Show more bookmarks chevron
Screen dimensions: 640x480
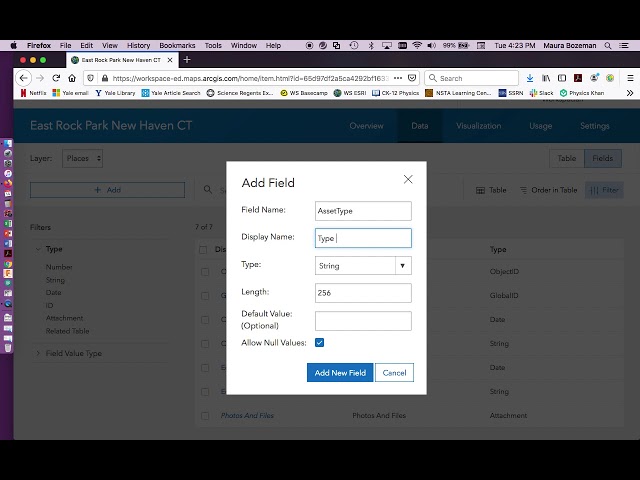tap(630, 93)
